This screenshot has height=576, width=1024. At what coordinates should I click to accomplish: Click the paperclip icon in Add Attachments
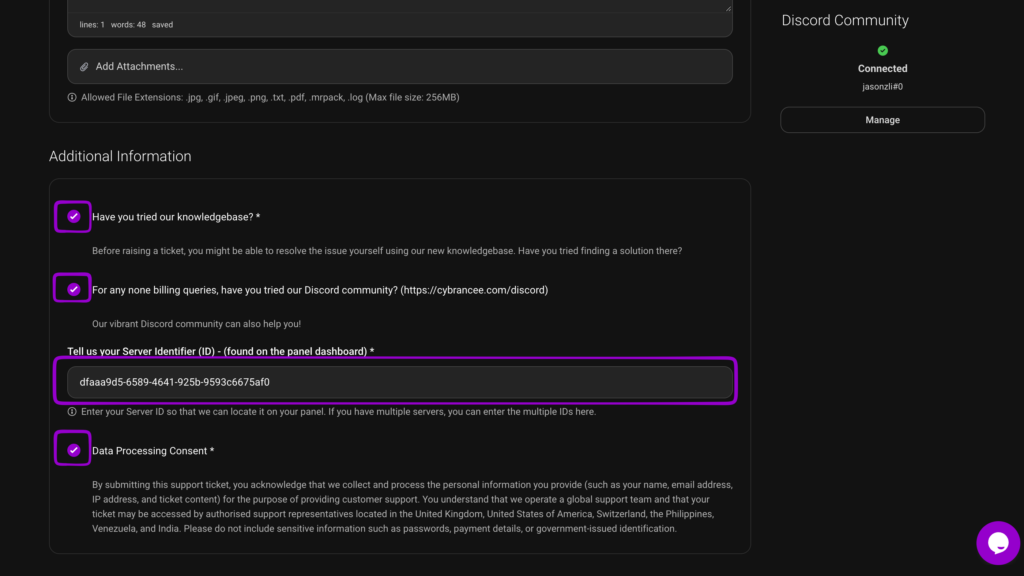pos(84,67)
